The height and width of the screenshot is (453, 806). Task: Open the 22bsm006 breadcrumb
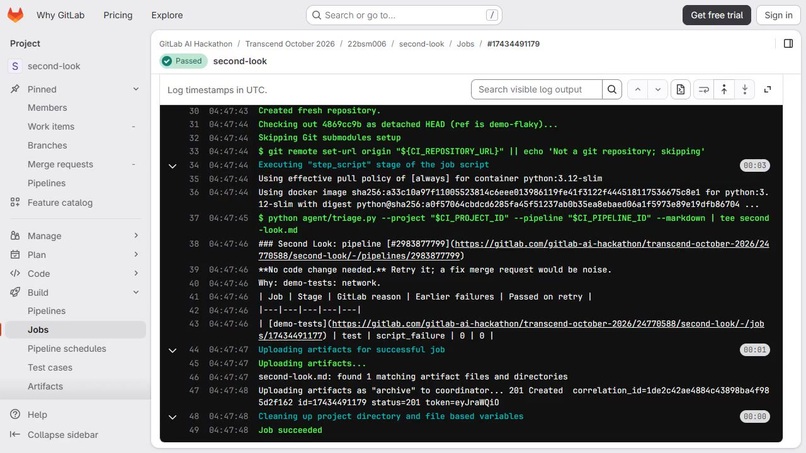click(367, 44)
